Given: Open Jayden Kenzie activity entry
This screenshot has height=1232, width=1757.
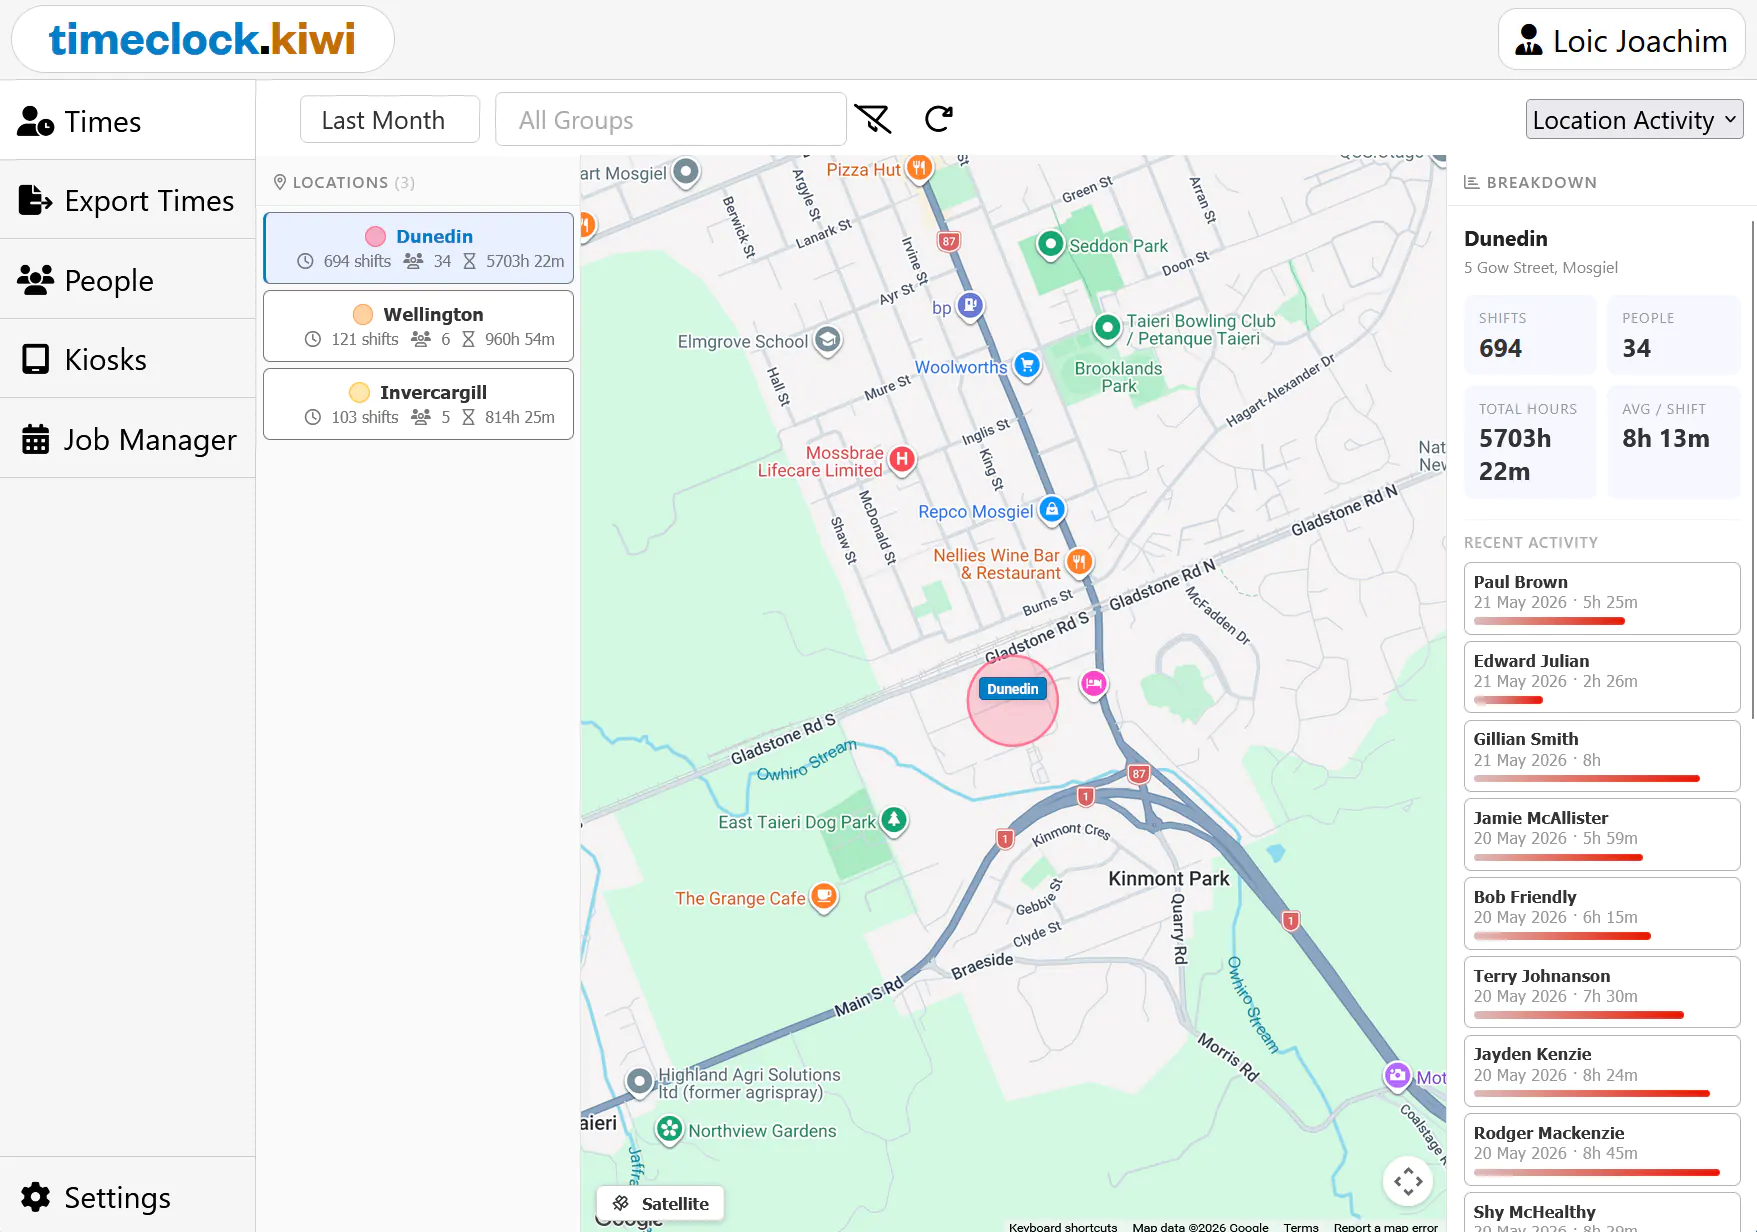Looking at the screenshot, I should click(1602, 1070).
